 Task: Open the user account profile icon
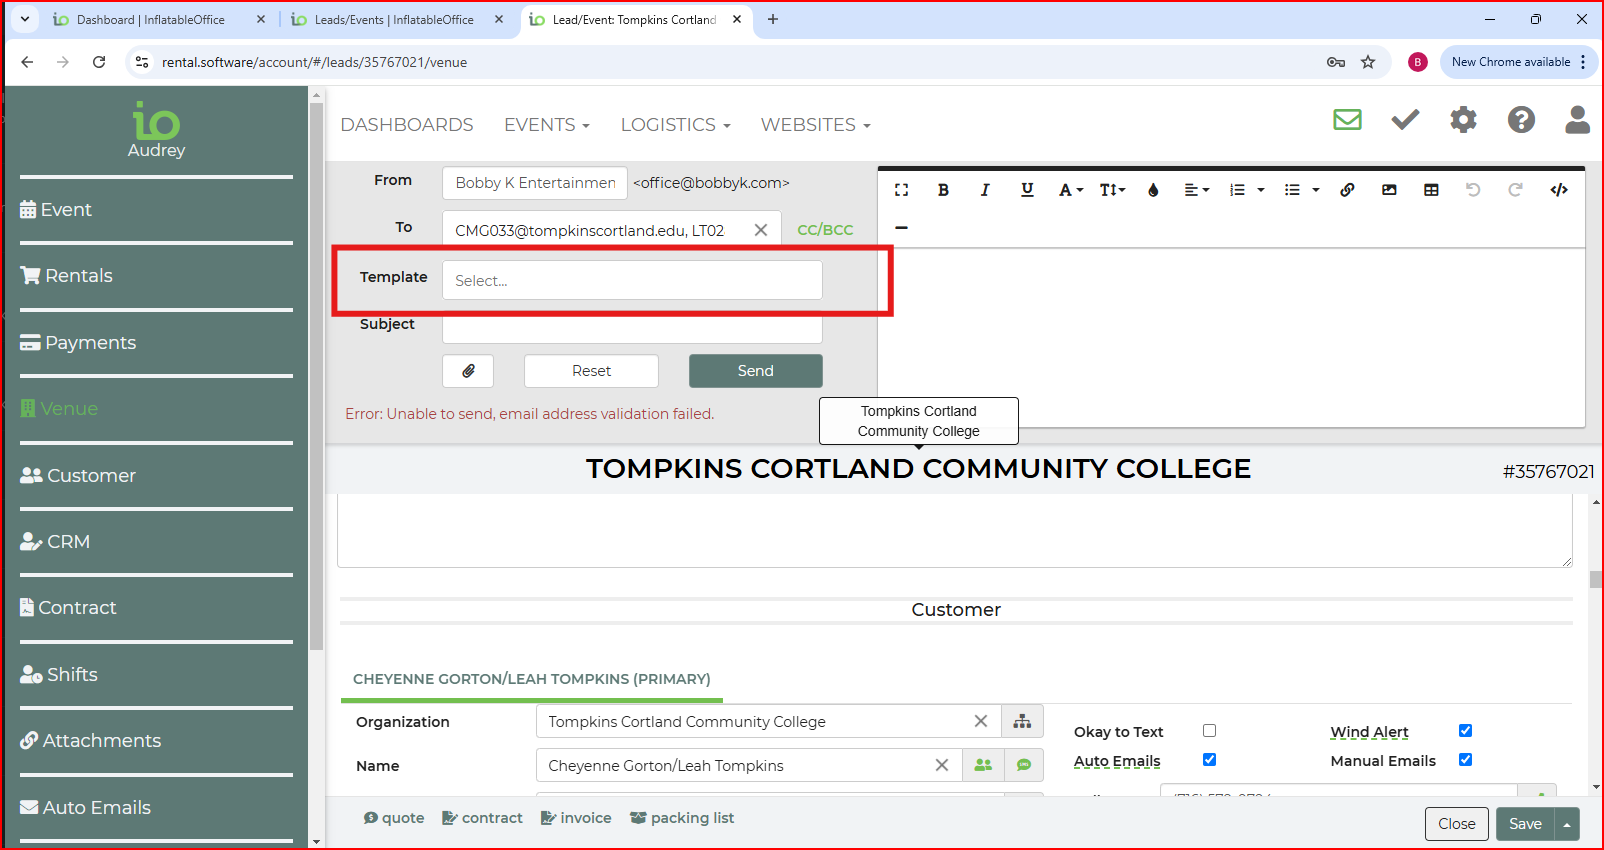pyautogui.click(x=1578, y=120)
